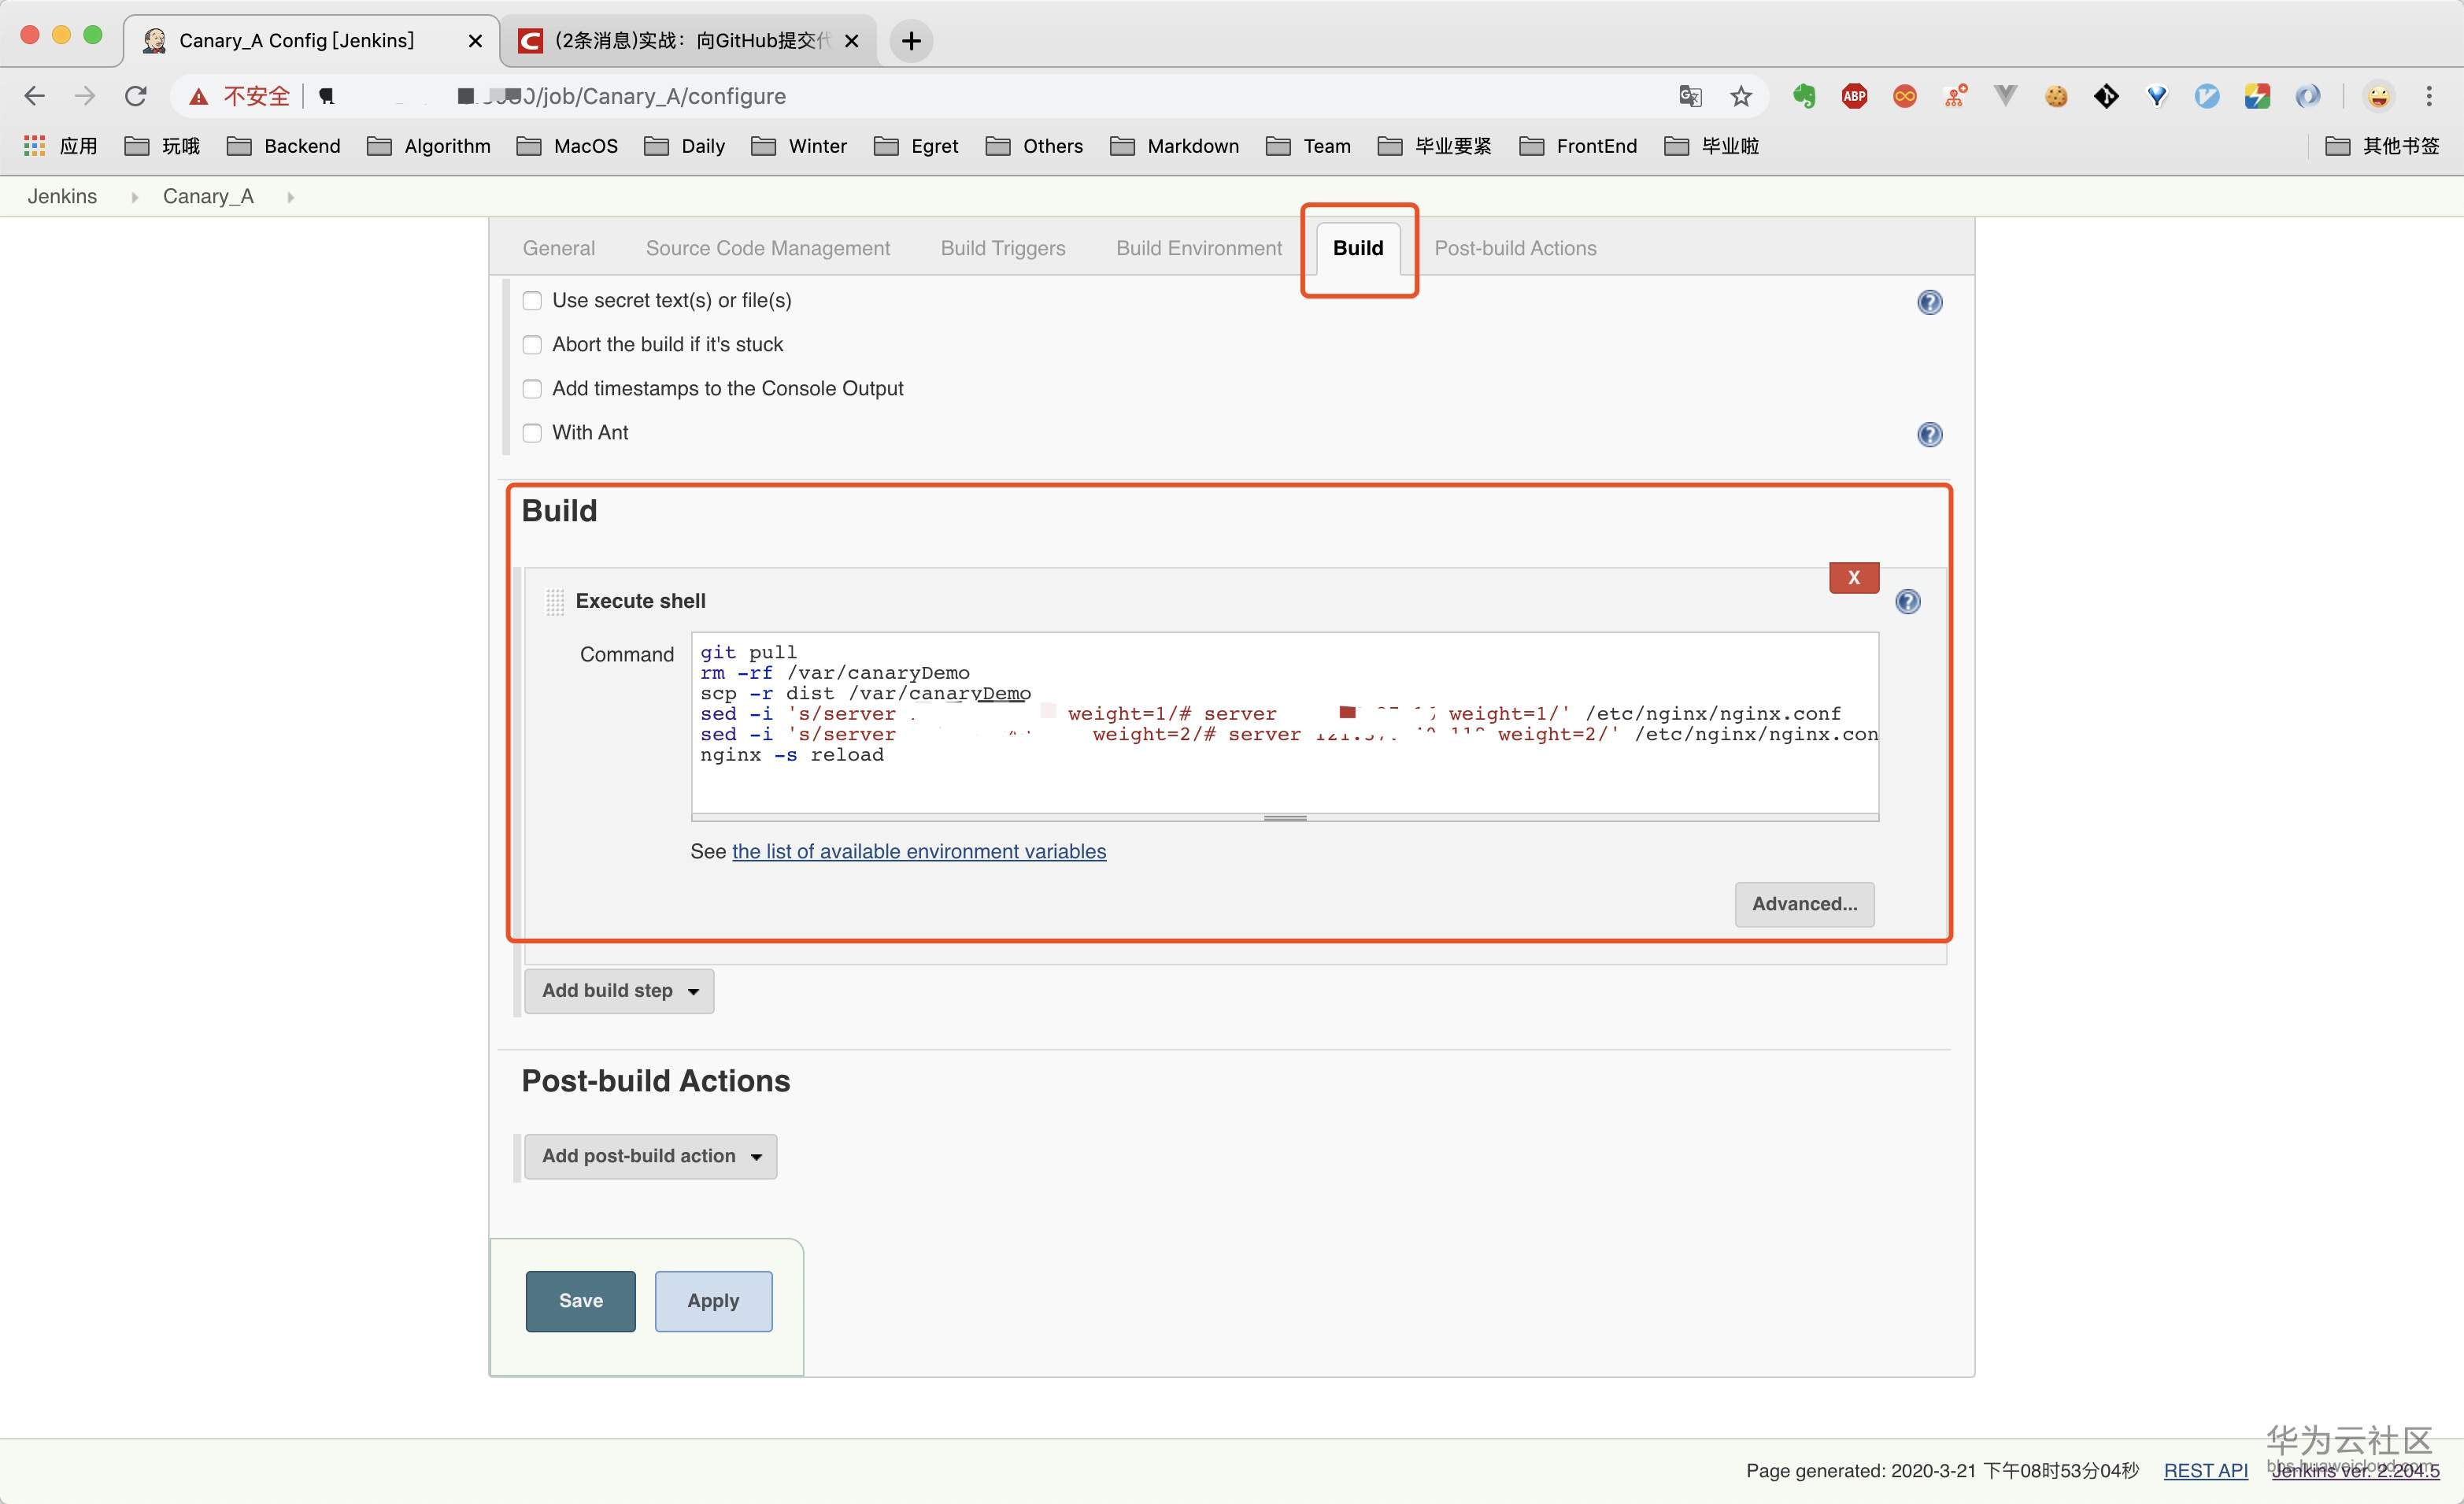Switch to Source Code Management tab
This screenshot has width=2464, height=1504.
click(767, 248)
